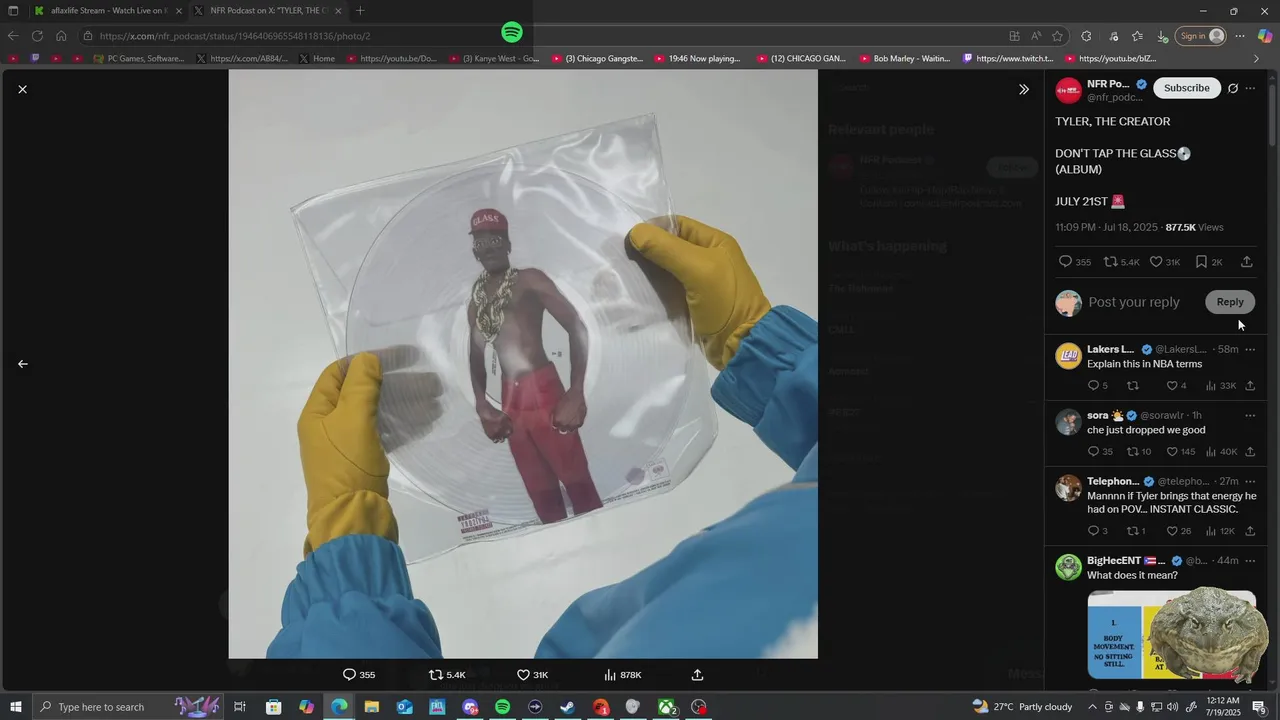Viewport: 1280px width, 720px height.
Task: Open the more options menu on NFR post
Action: tap(1250, 88)
